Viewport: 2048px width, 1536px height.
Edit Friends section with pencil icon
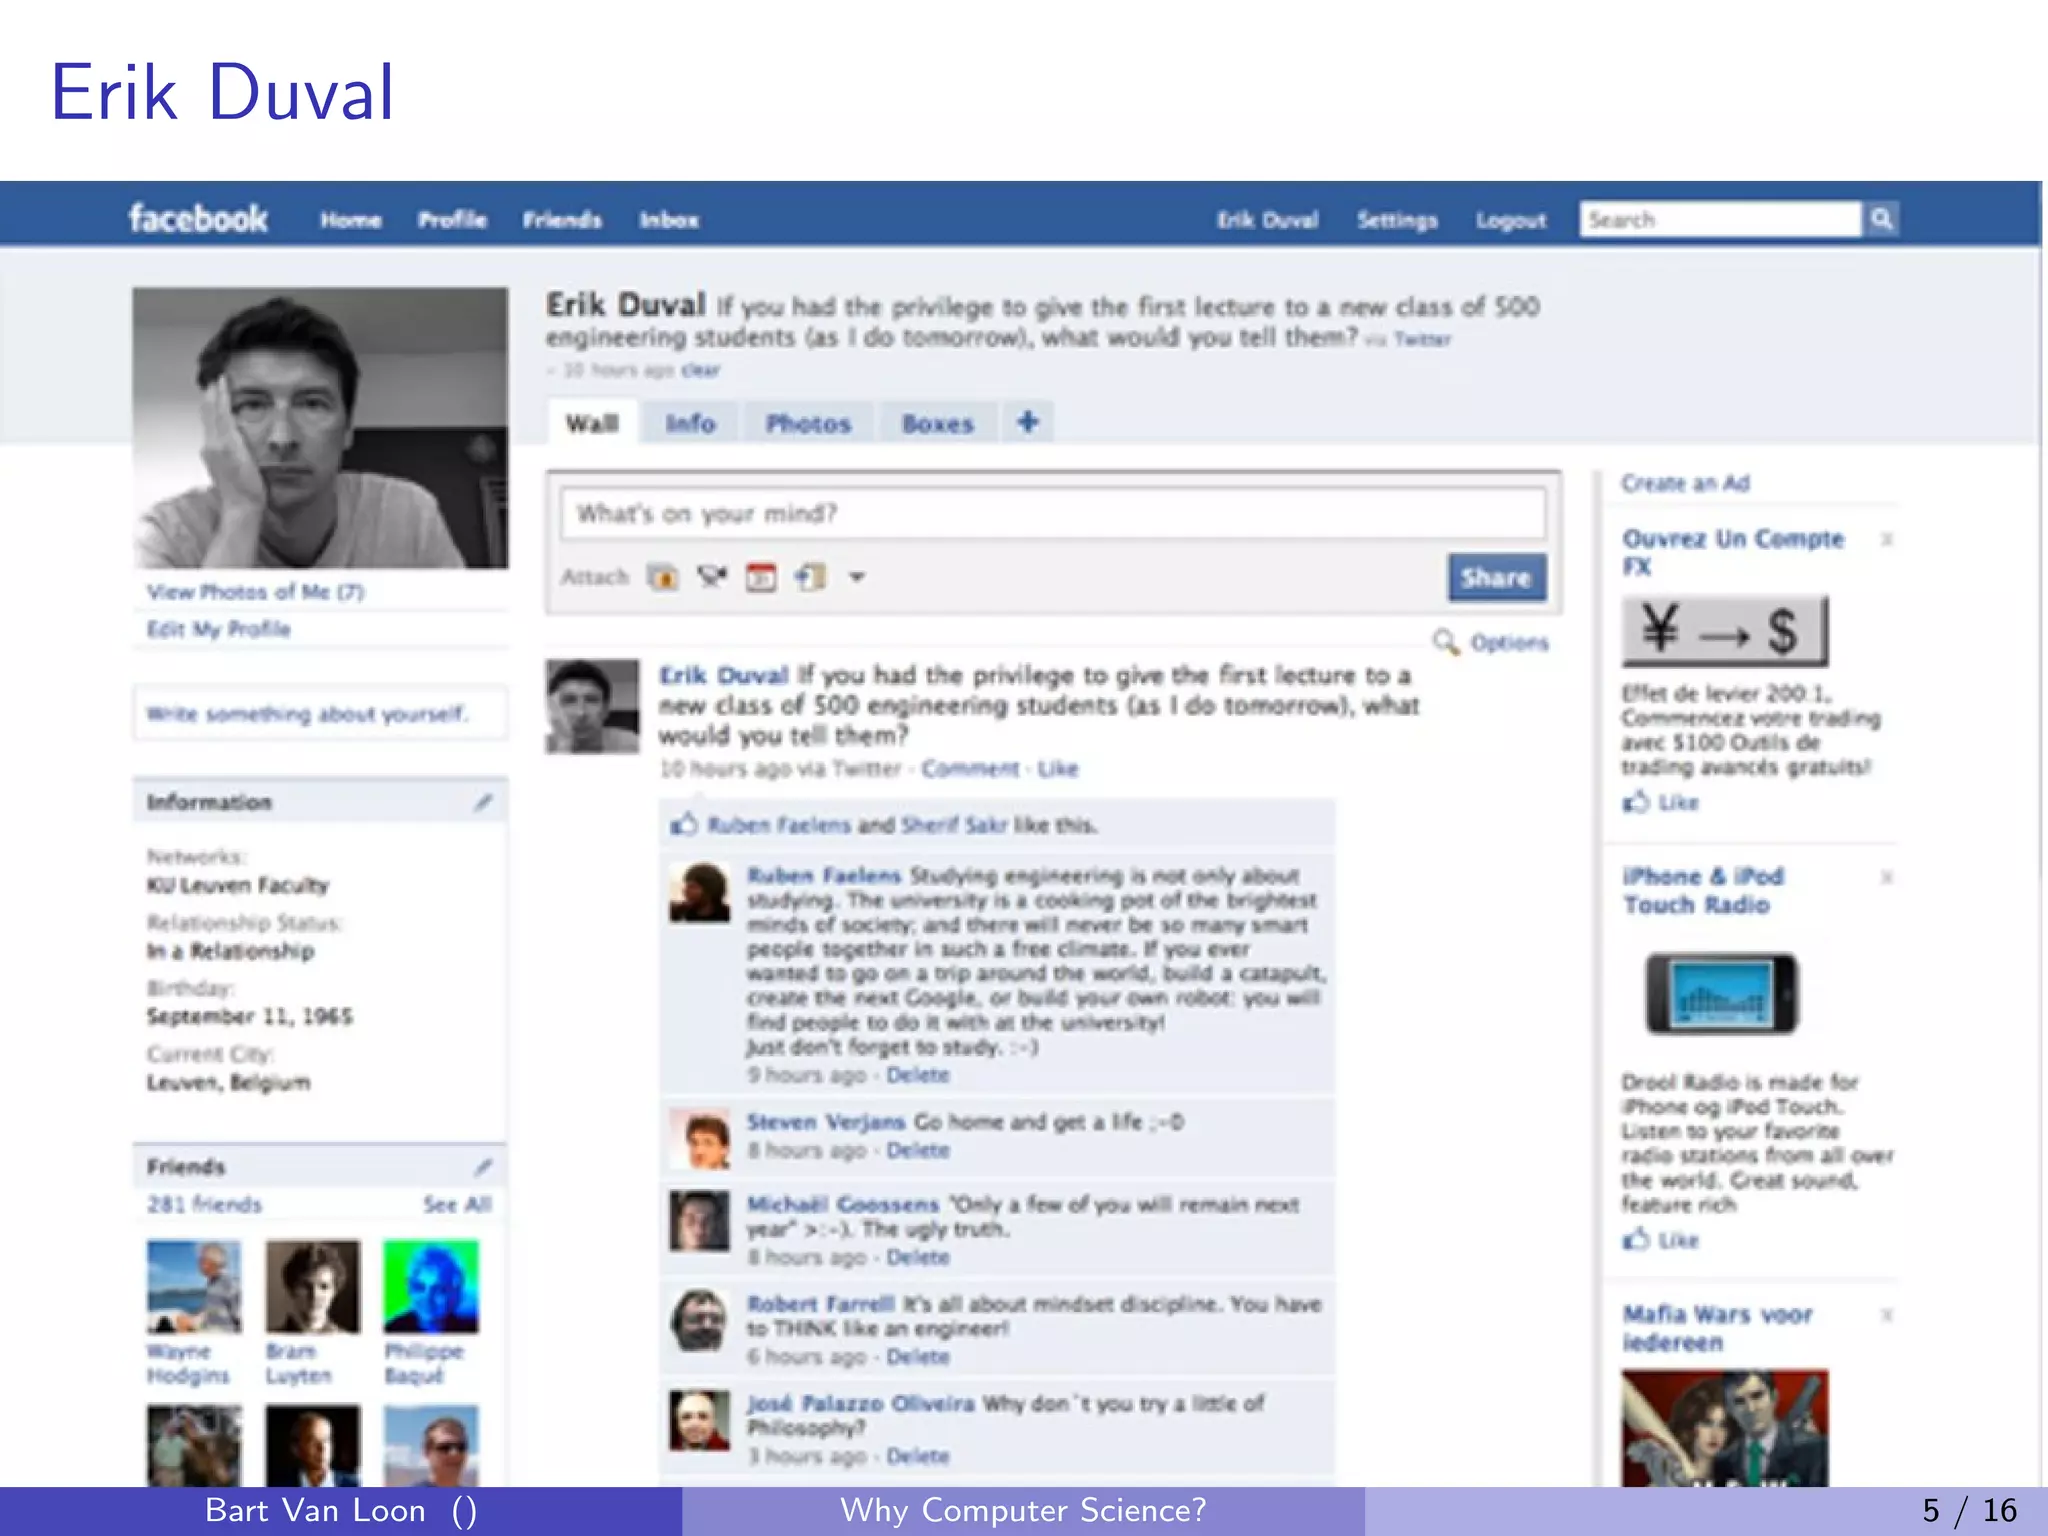click(483, 1166)
